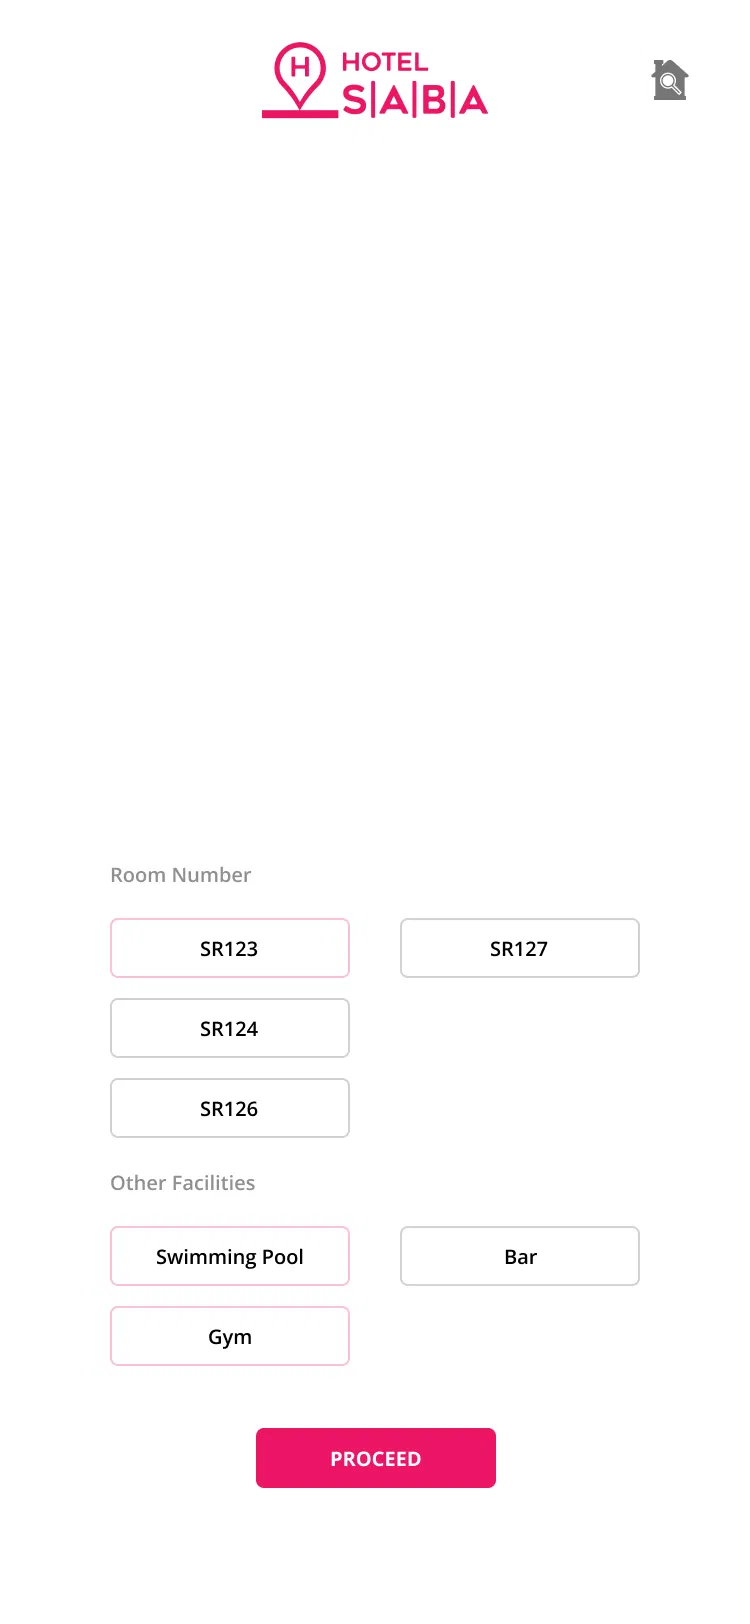Screen dimensions: 750x1624
Task: Toggle the Swimming Pool facility
Action: click(x=229, y=1256)
